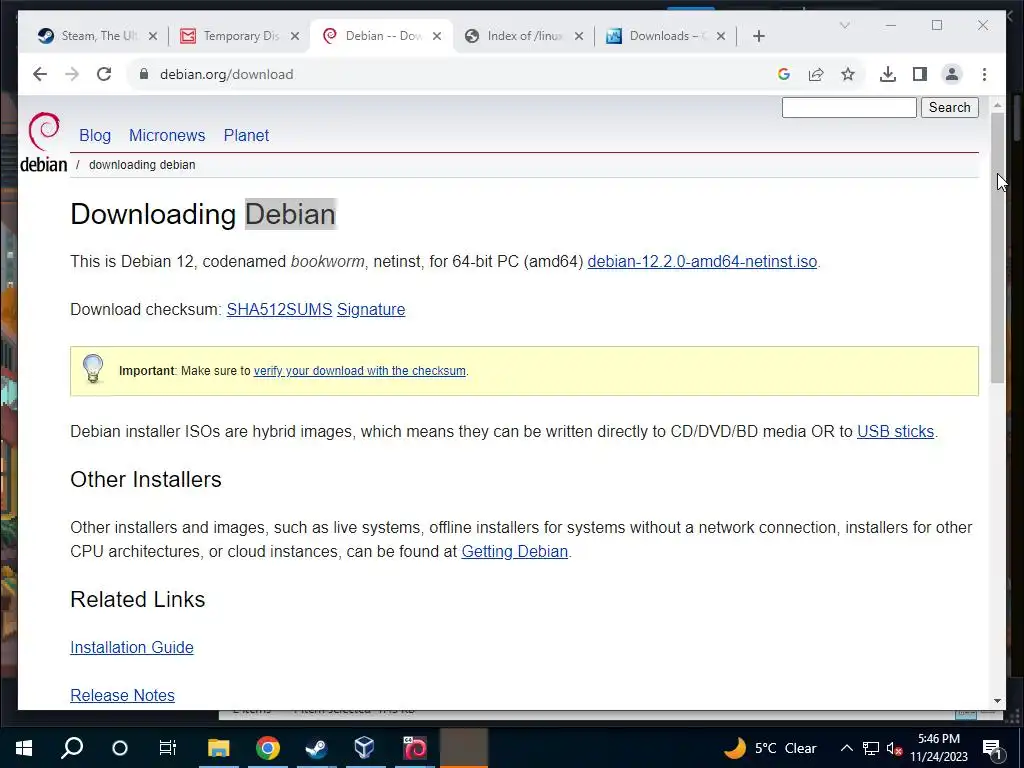The image size is (1024, 768).
Task: Open the Installation Guide link
Action: 132,647
